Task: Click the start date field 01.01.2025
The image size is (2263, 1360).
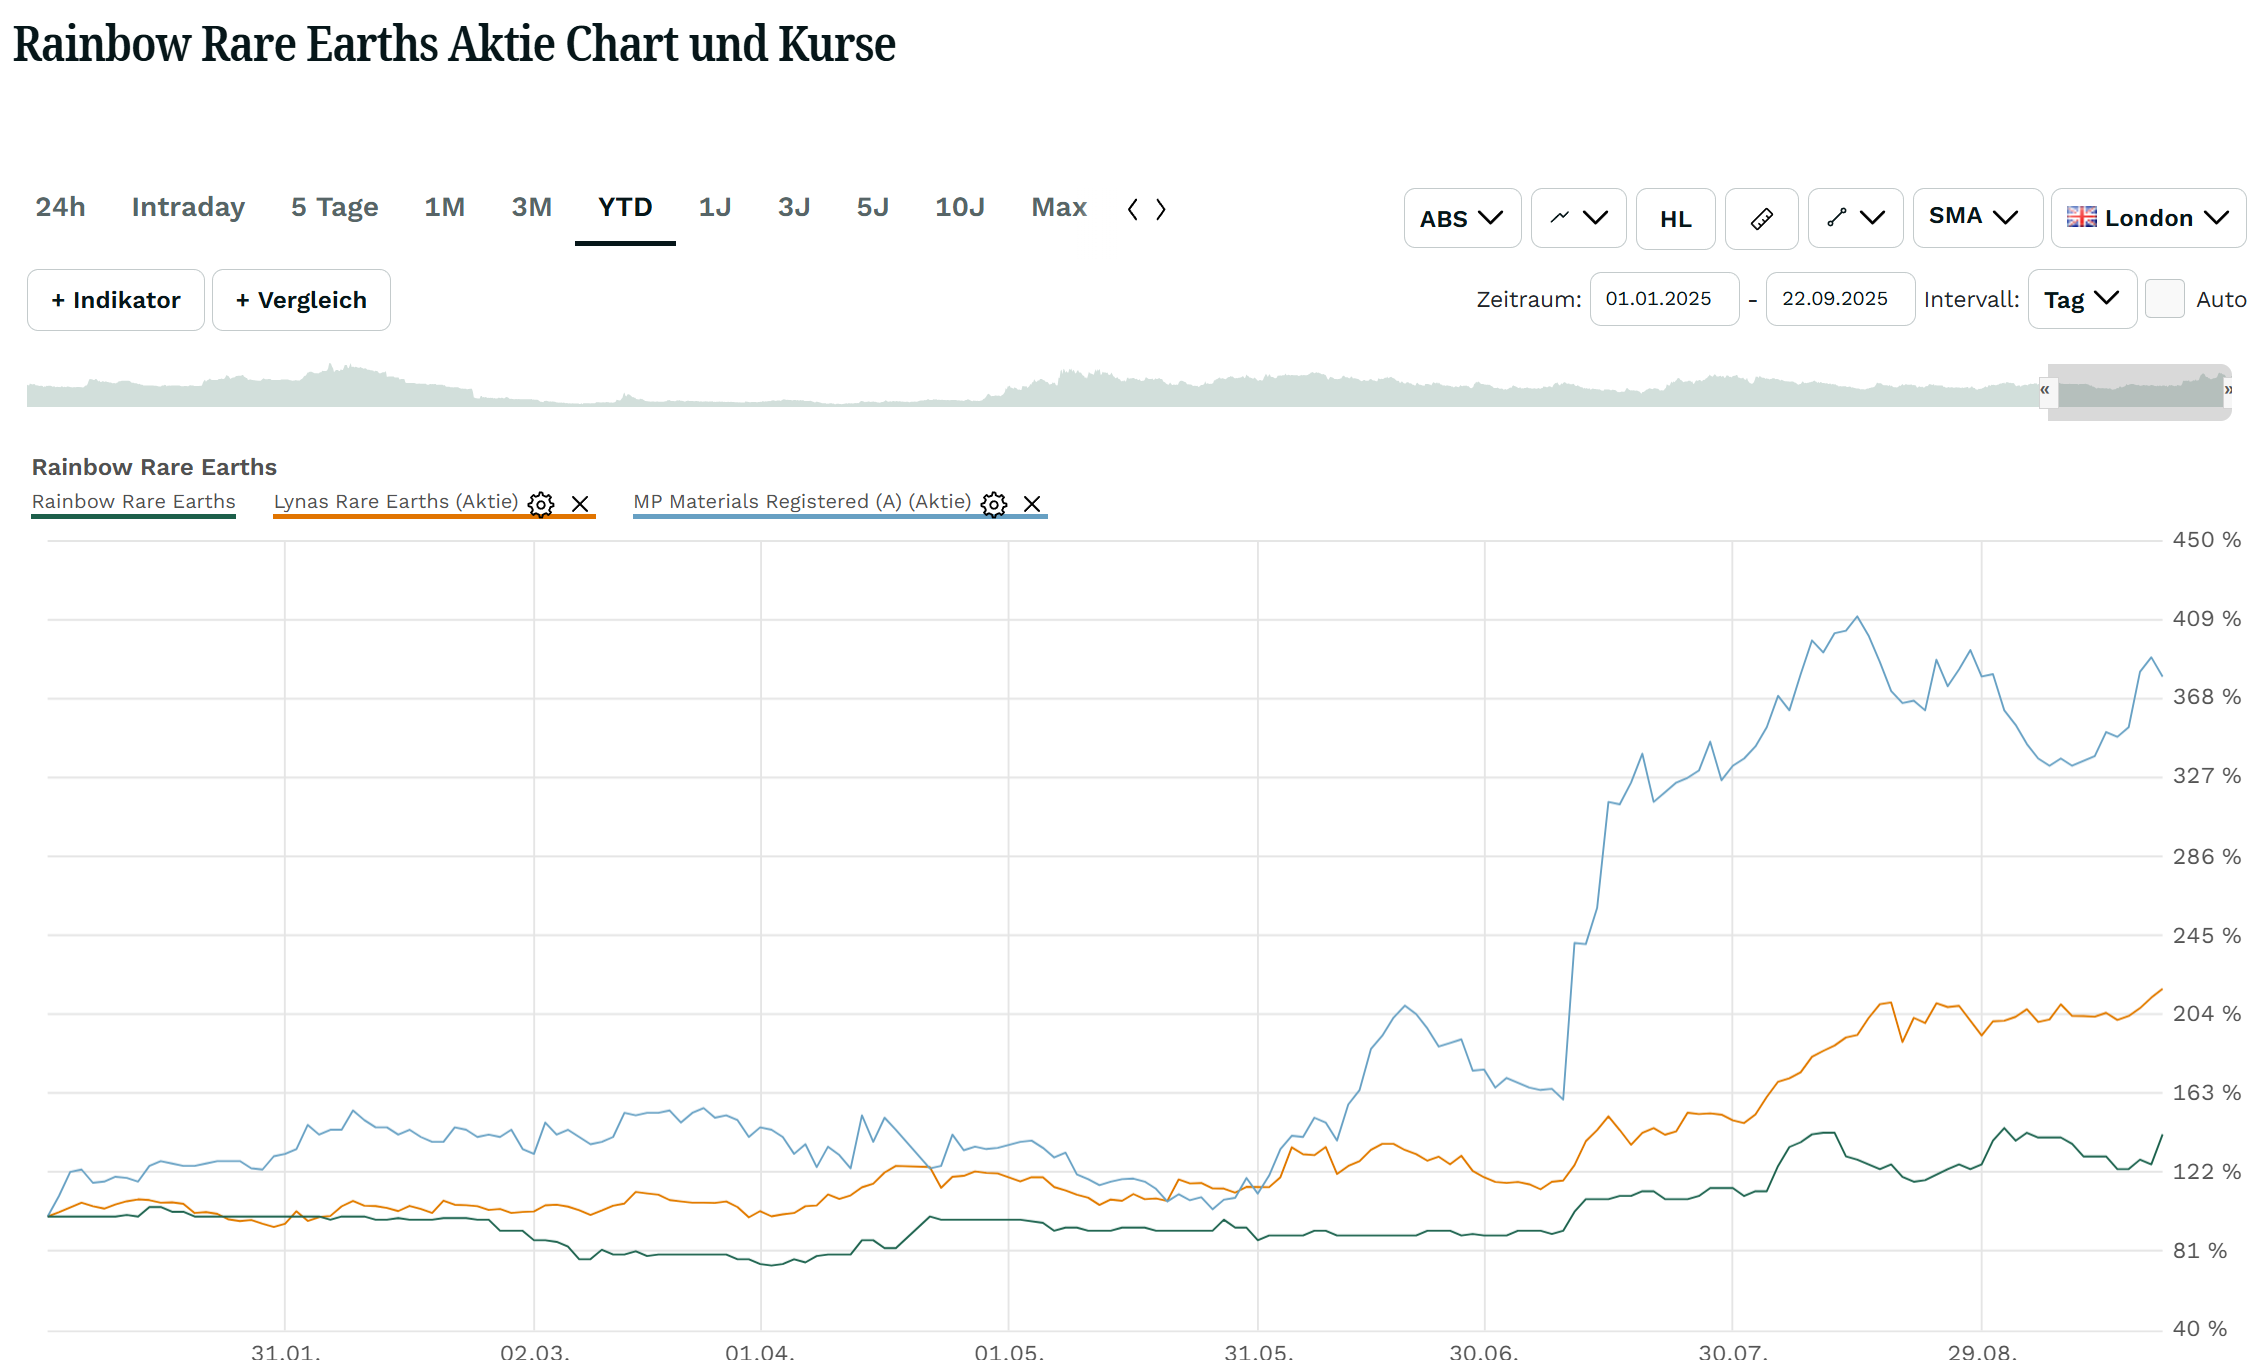Action: coord(1664,299)
